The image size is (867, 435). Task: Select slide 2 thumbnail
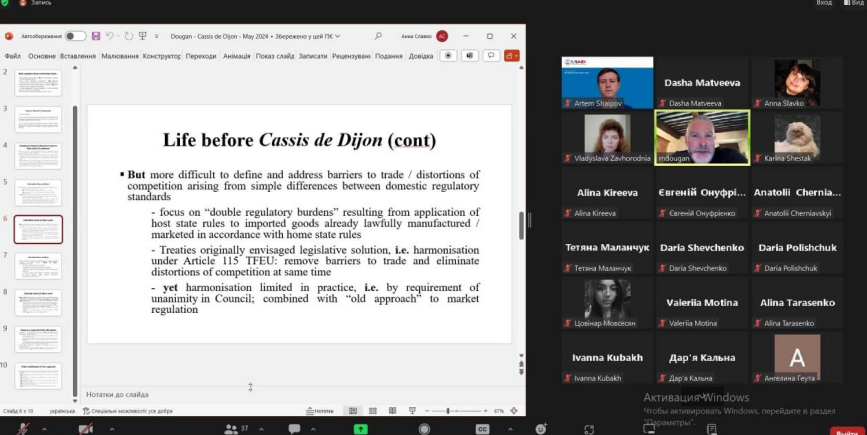coord(38,83)
